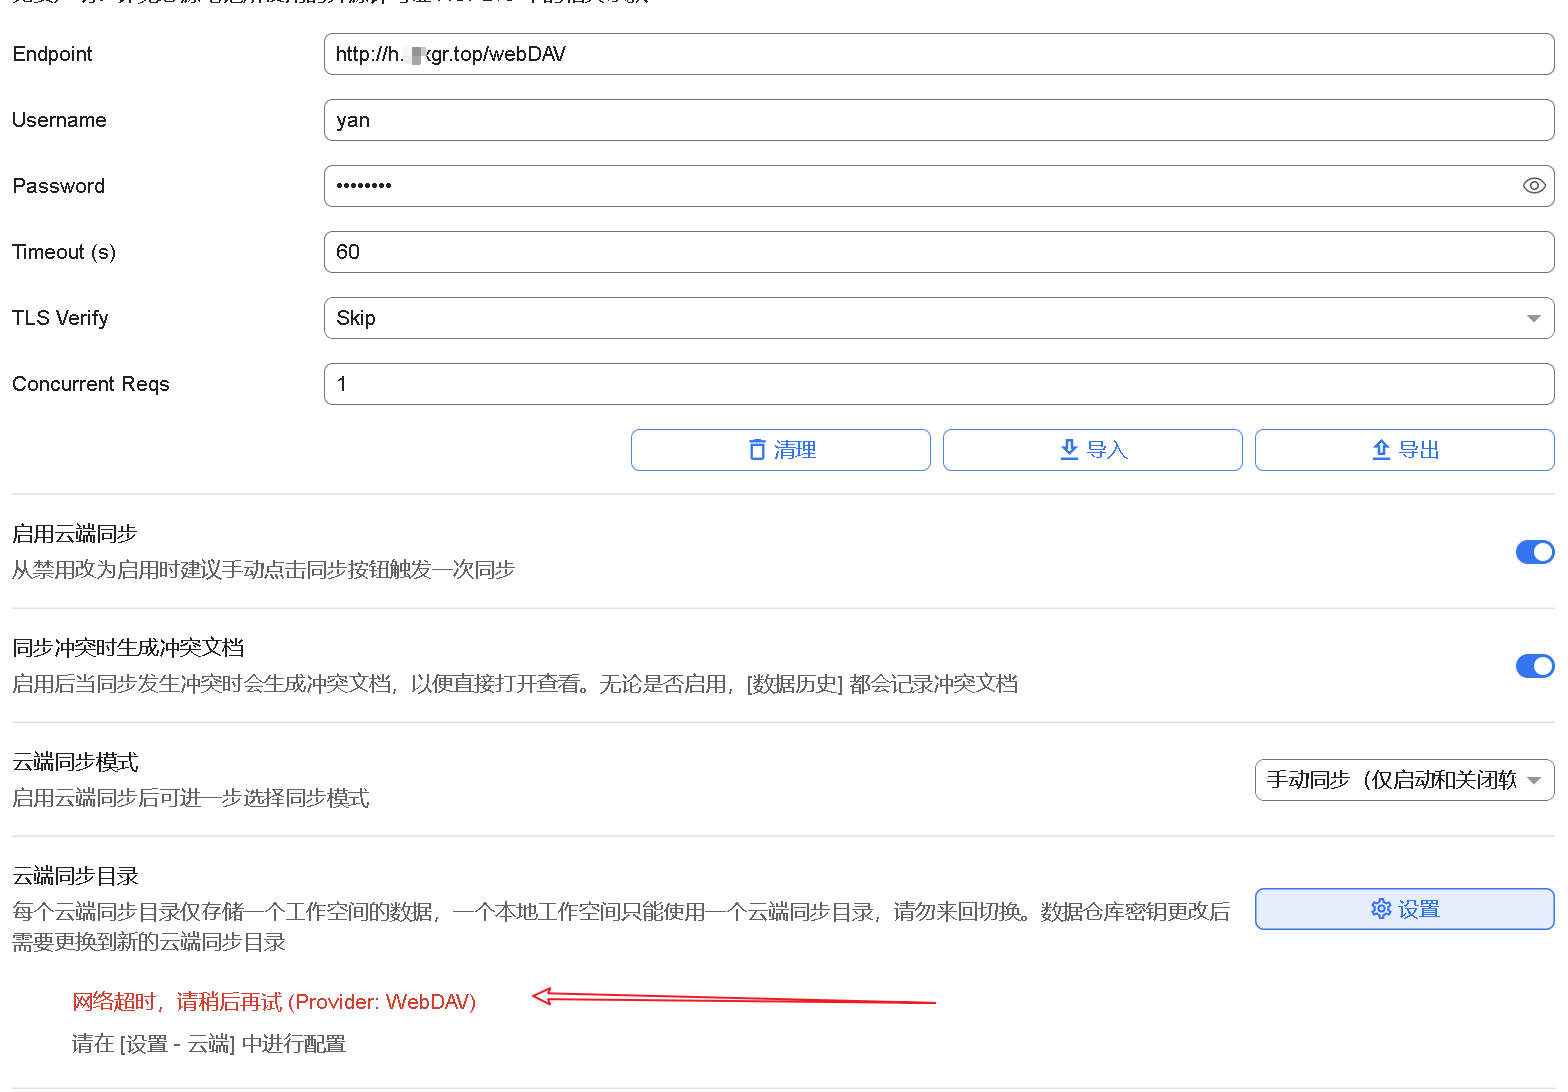The height and width of the screenshot is (1092, 1568).
Task: Click the 导出 export button
Action: click(x=1405, y=450)
